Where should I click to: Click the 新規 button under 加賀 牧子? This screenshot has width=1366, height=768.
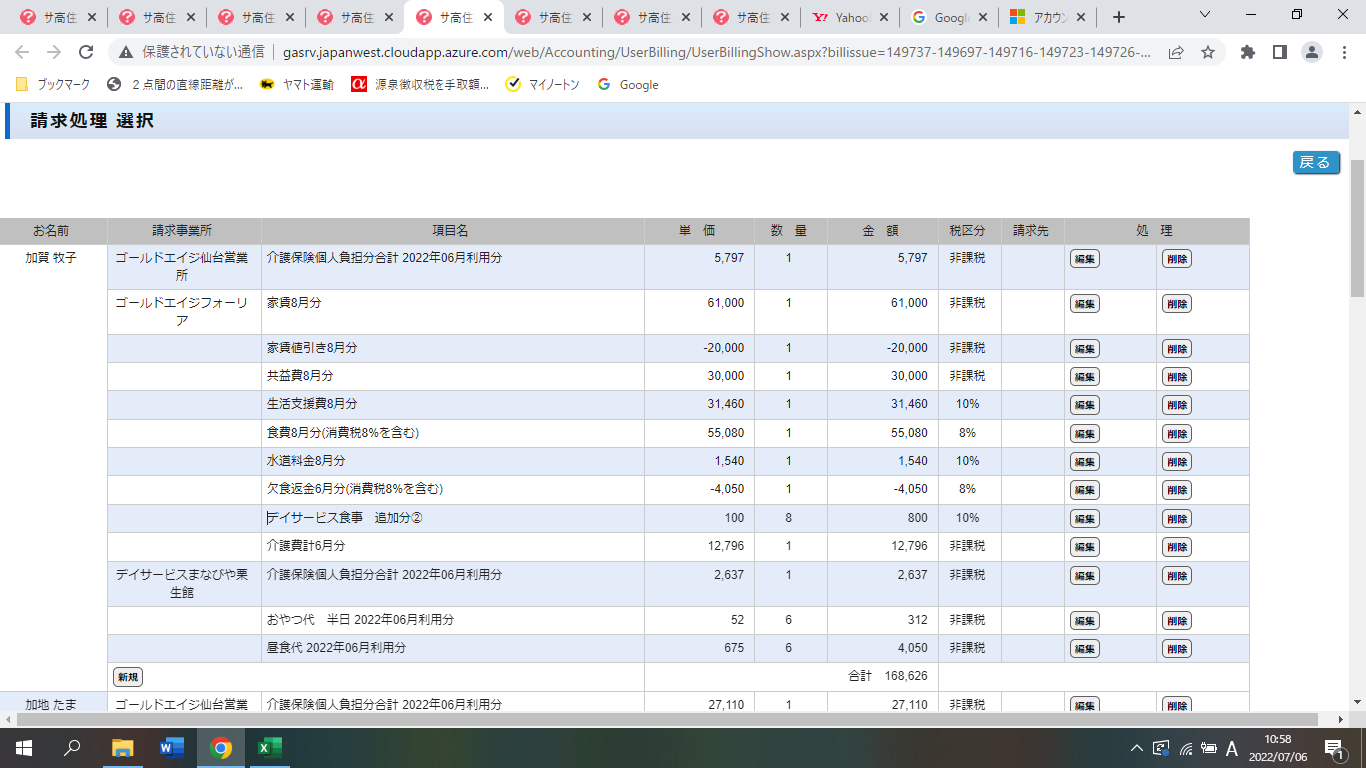[128, 677]
